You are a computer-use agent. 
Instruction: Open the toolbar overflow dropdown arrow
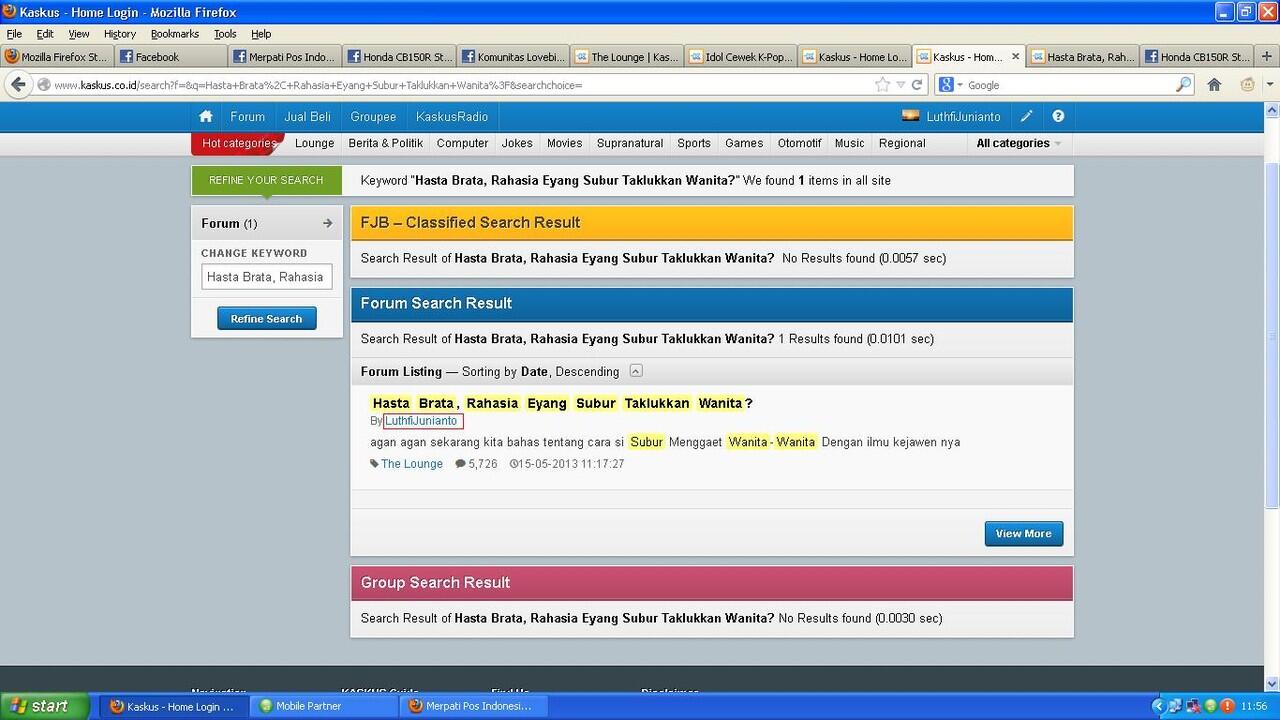pyautogui.click(x=1270, y=85)
